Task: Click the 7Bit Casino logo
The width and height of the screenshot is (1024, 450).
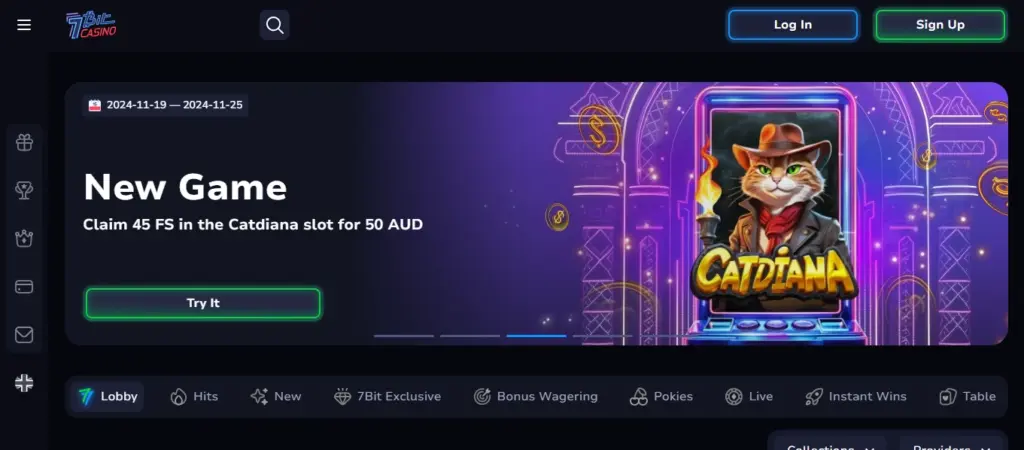Action: (x=91, y=25)
